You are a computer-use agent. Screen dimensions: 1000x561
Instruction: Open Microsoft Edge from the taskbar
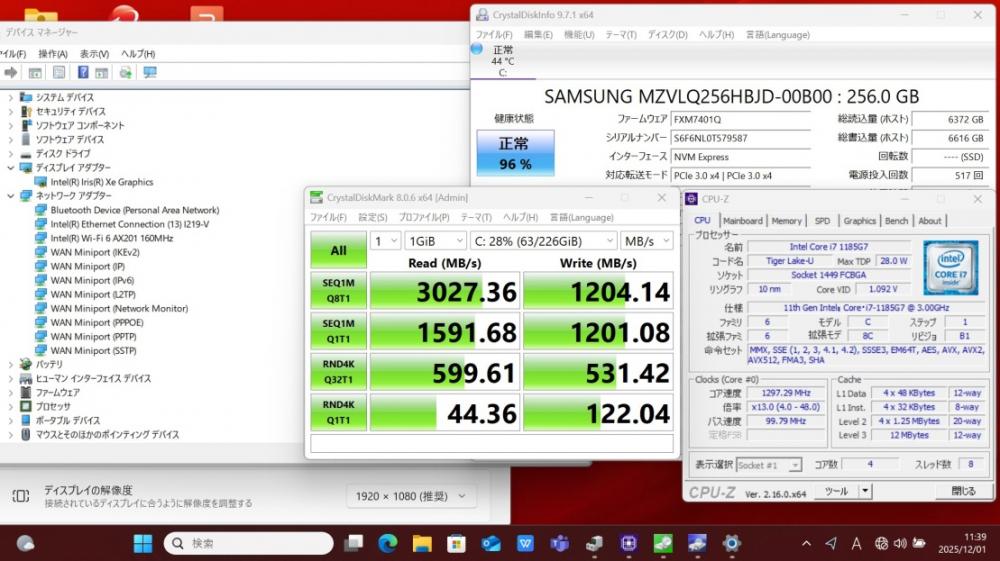point(388,543)
